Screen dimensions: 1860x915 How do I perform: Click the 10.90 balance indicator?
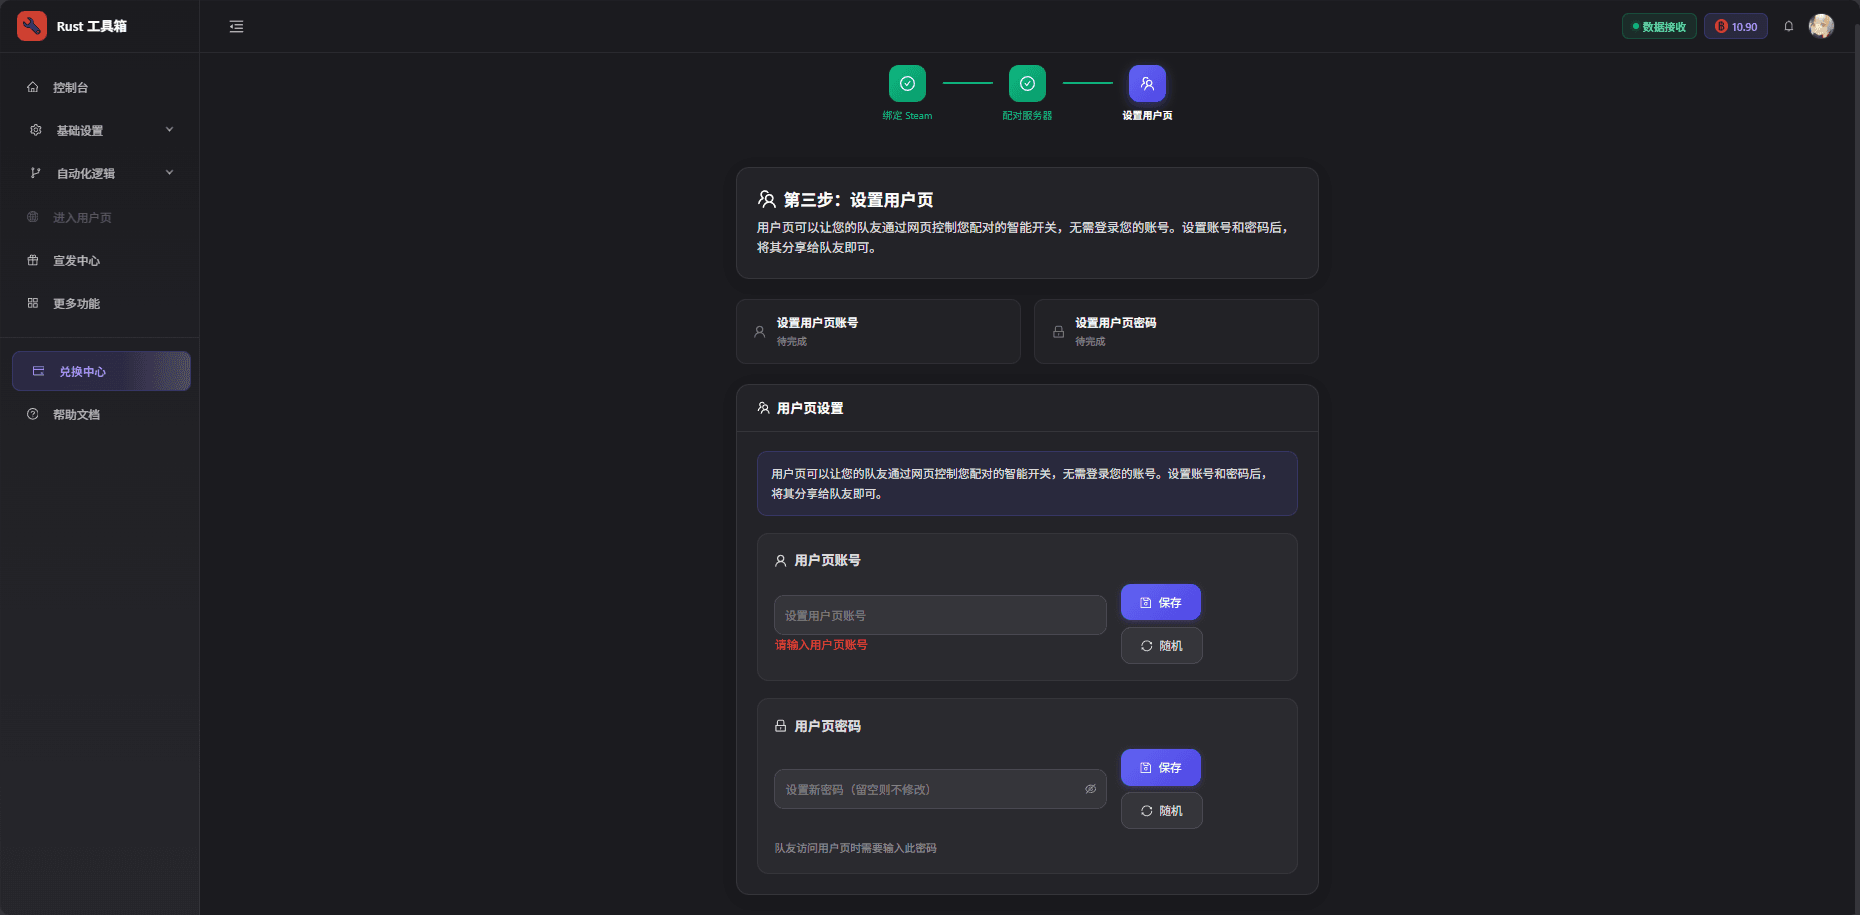click(x=1735, y=26)
